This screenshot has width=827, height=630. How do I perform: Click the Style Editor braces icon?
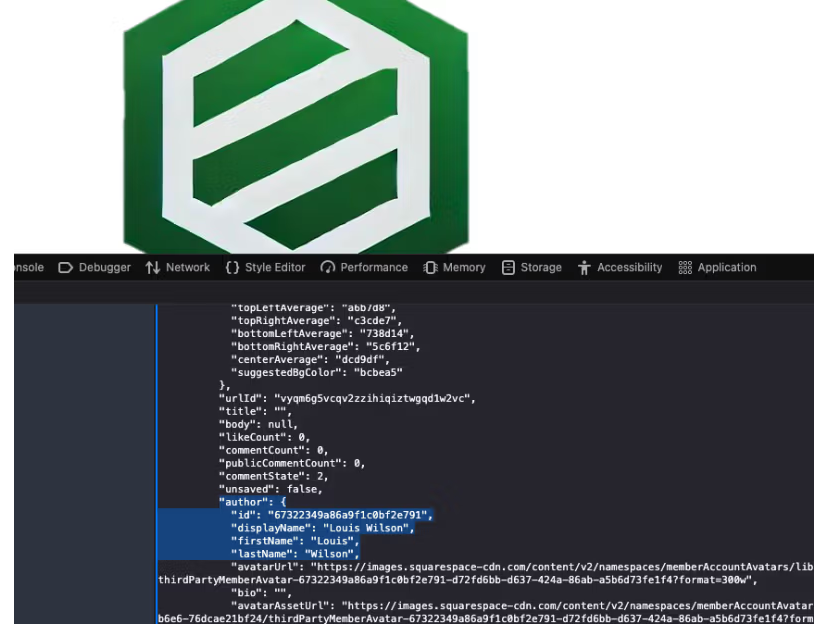click(232, 268)
